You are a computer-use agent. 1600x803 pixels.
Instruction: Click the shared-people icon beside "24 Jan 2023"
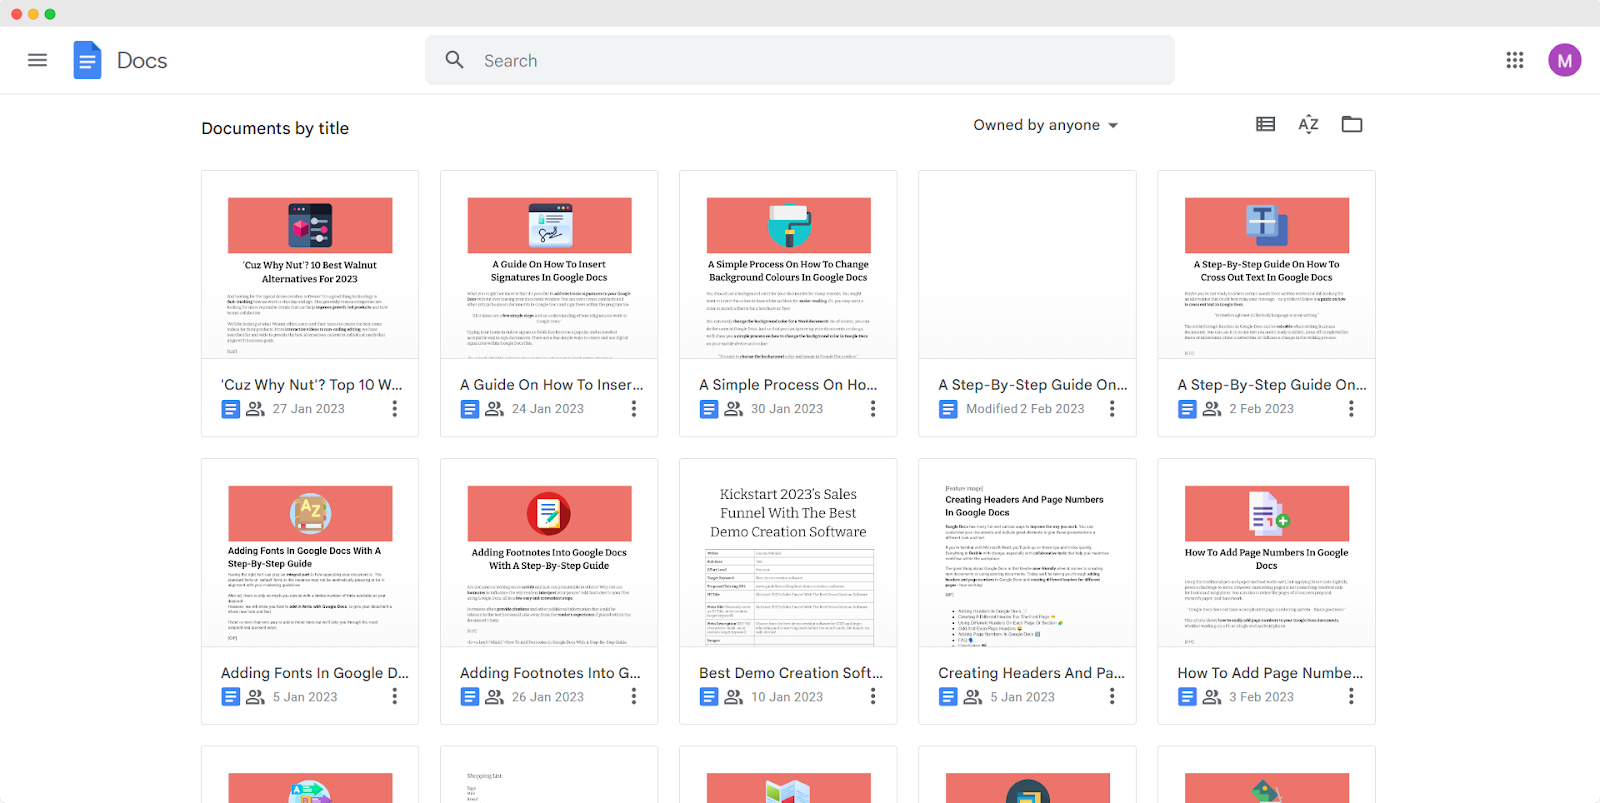(x=495, y=409)
